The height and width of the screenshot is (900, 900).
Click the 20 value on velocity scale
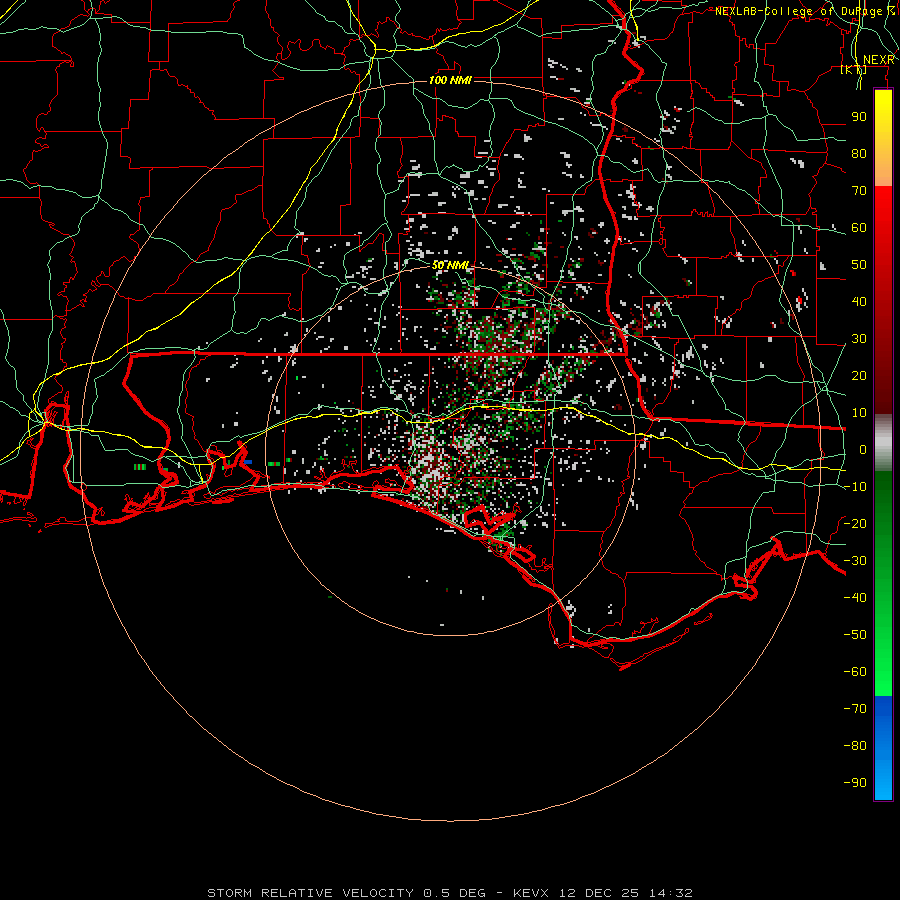[859, 375]
